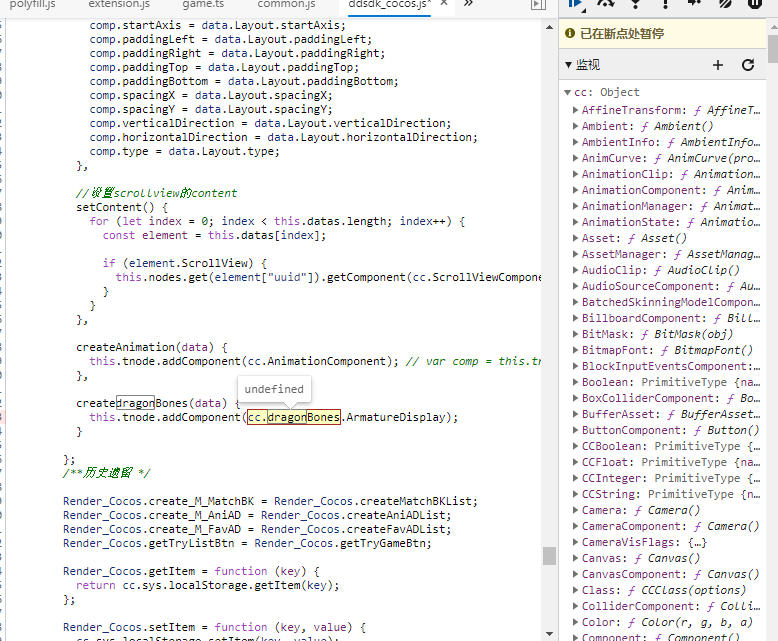Expand the AnimationClip property
778x641 pixels.
point(575,174)
